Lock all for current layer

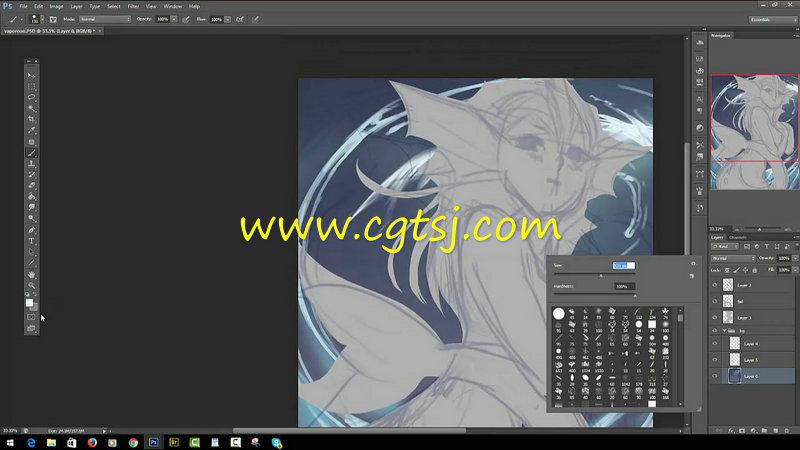pos(755,270)
